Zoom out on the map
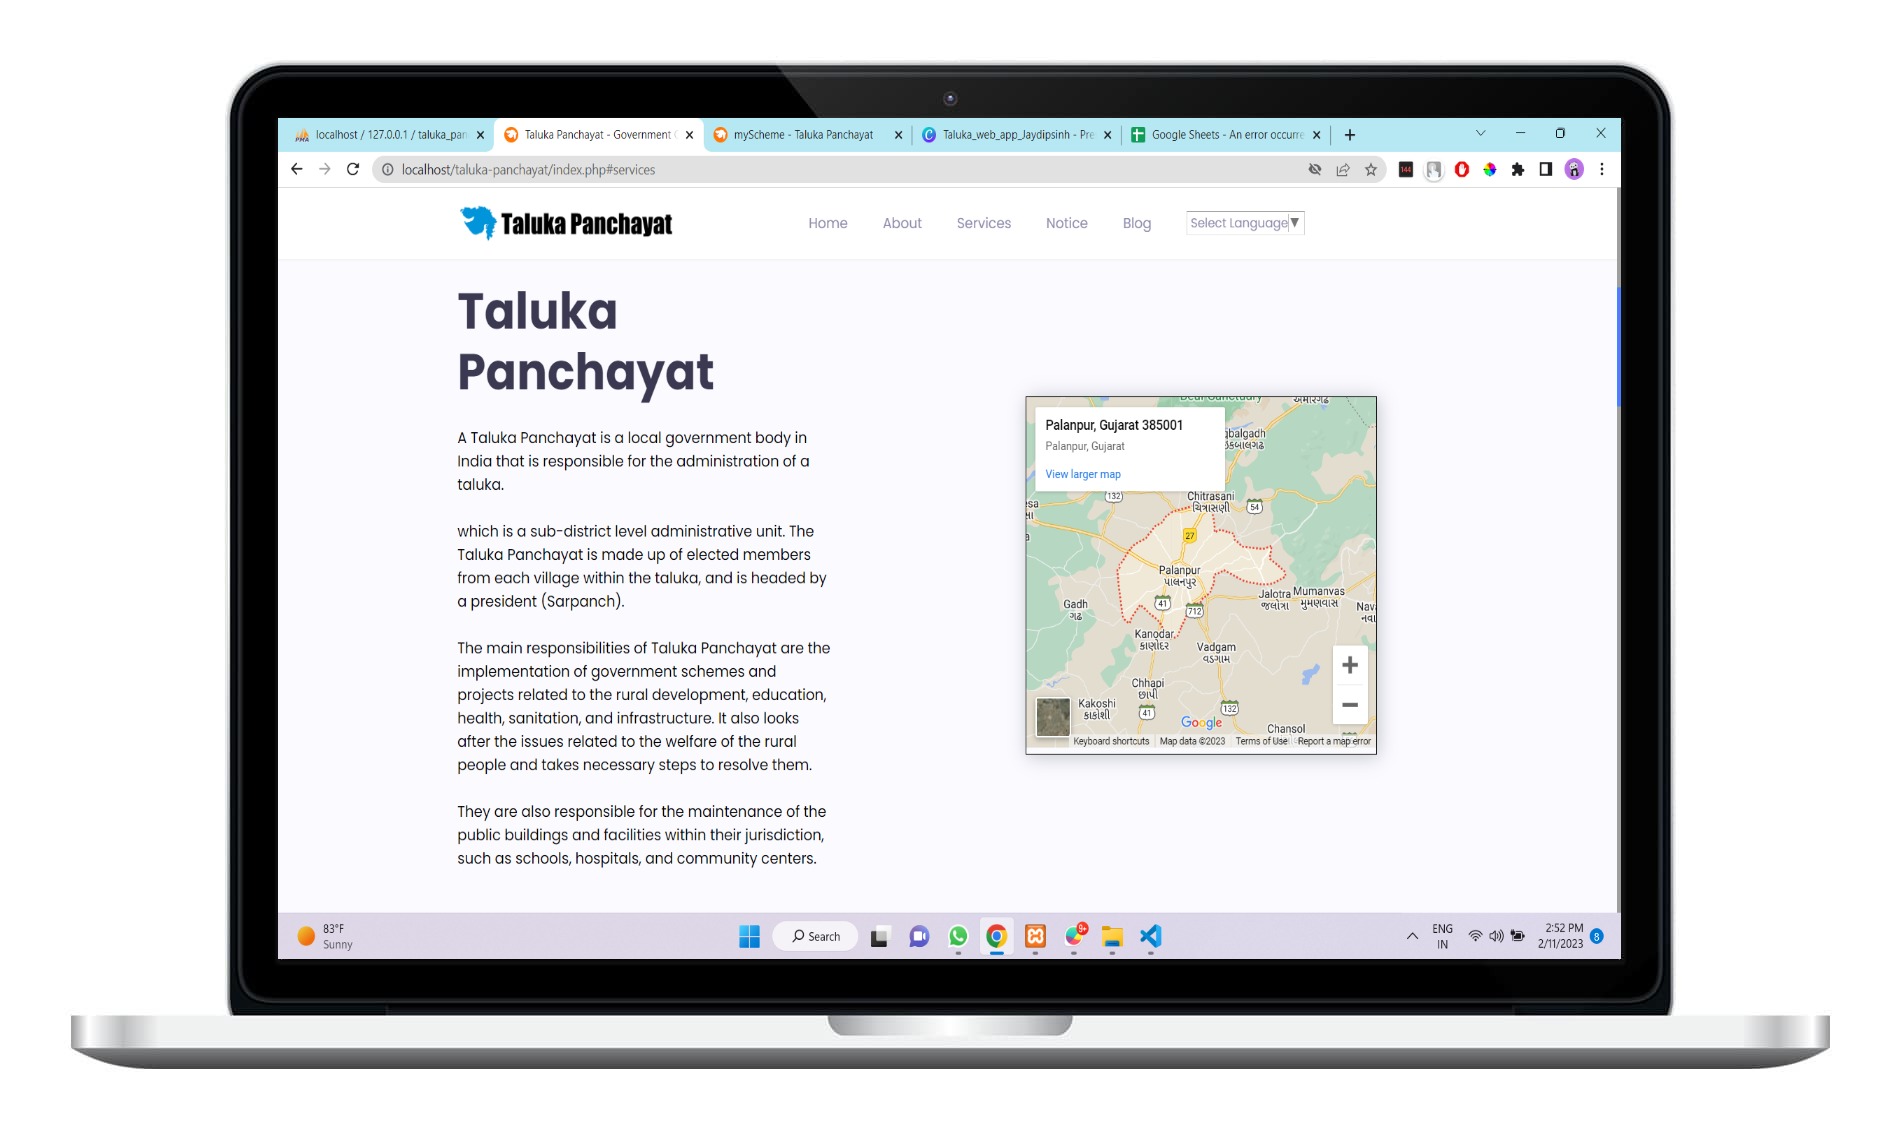Screen dimensions: 1895x1139 click(x=1350, y=705)
